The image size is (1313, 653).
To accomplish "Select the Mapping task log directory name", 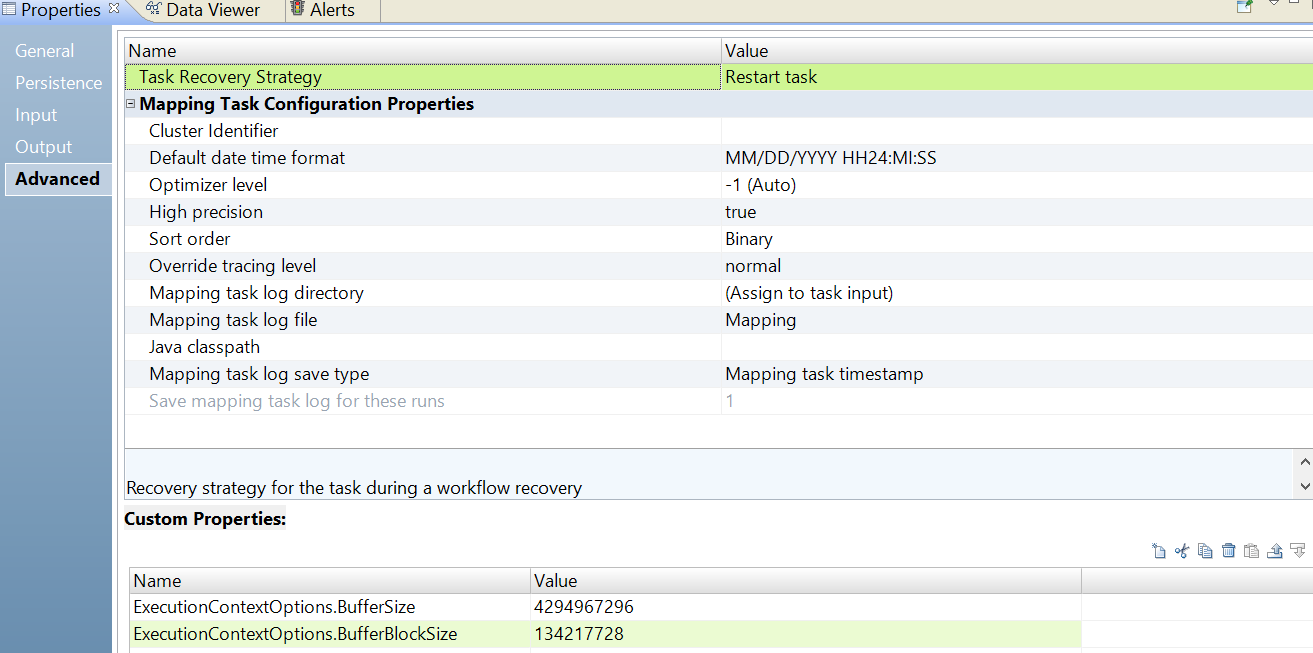I will click(x=256, y=293).
